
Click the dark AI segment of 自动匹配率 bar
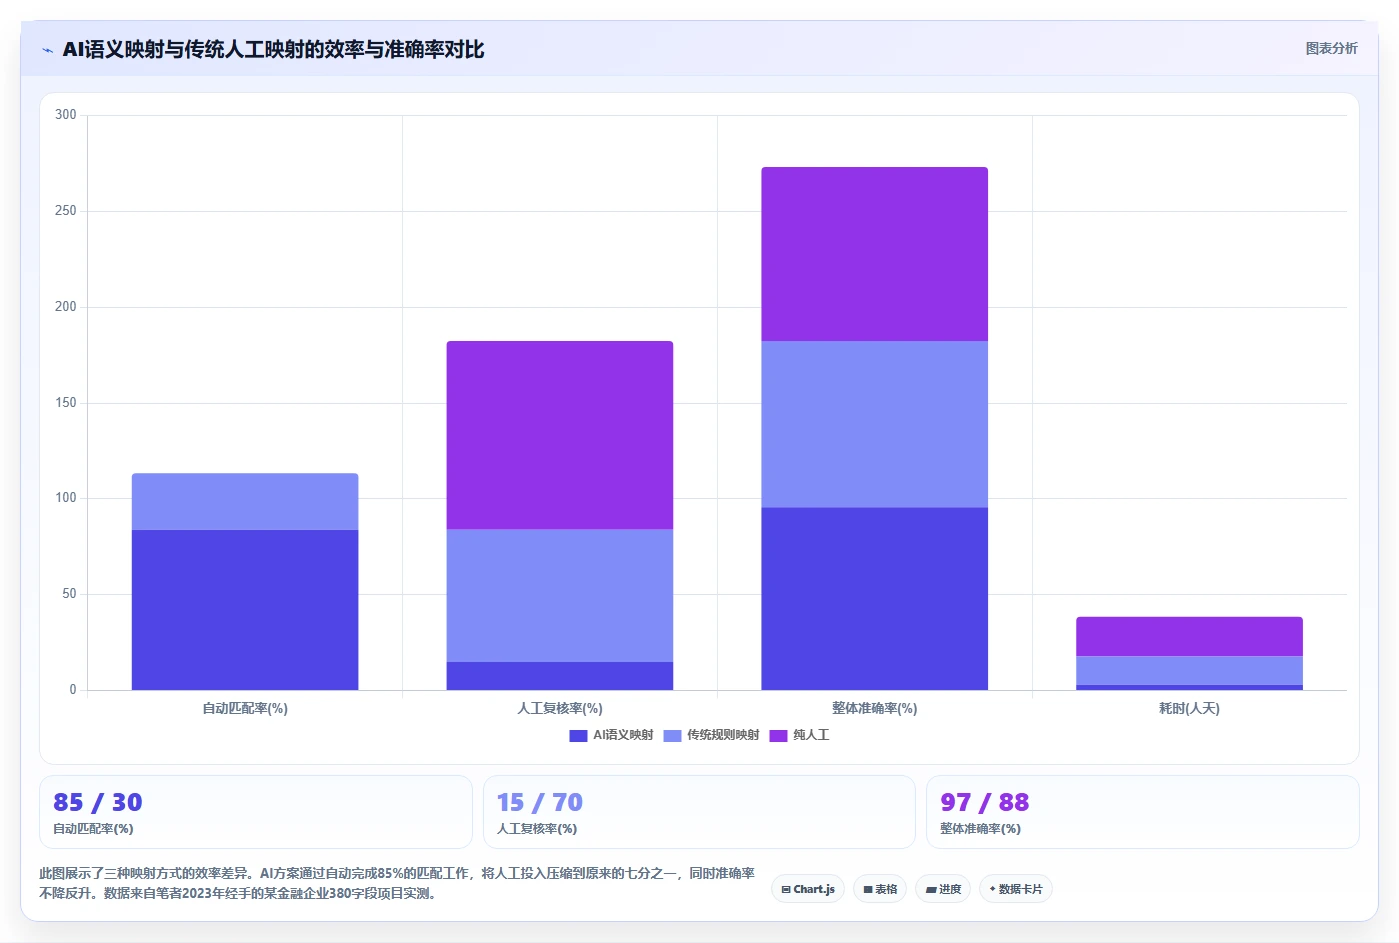[x=245, y=610]
